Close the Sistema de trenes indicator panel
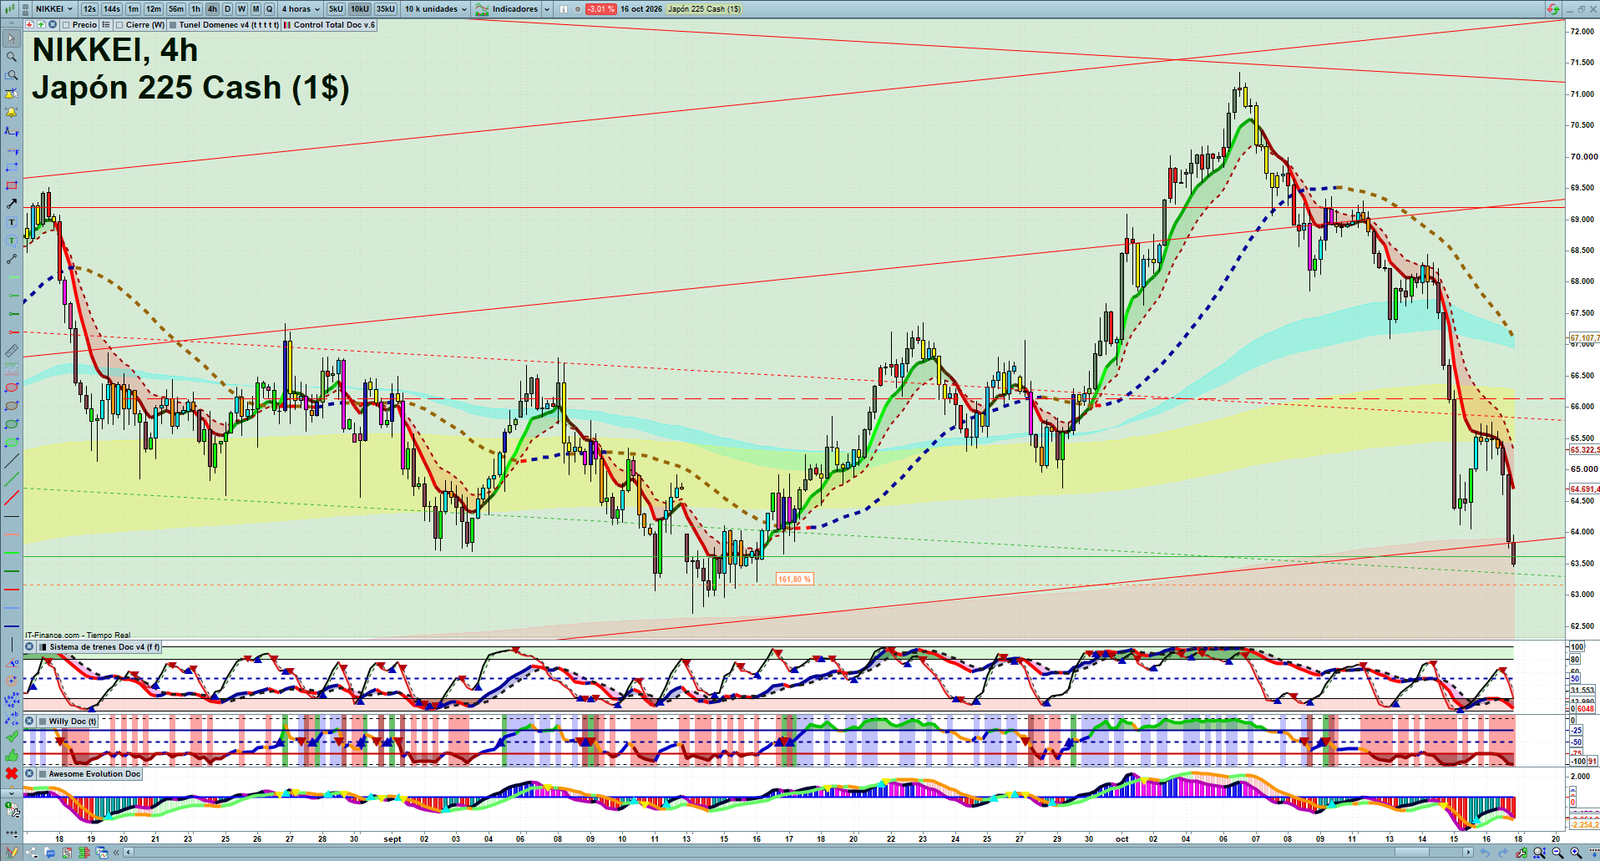1600x861 pixels. coord(29,647)
